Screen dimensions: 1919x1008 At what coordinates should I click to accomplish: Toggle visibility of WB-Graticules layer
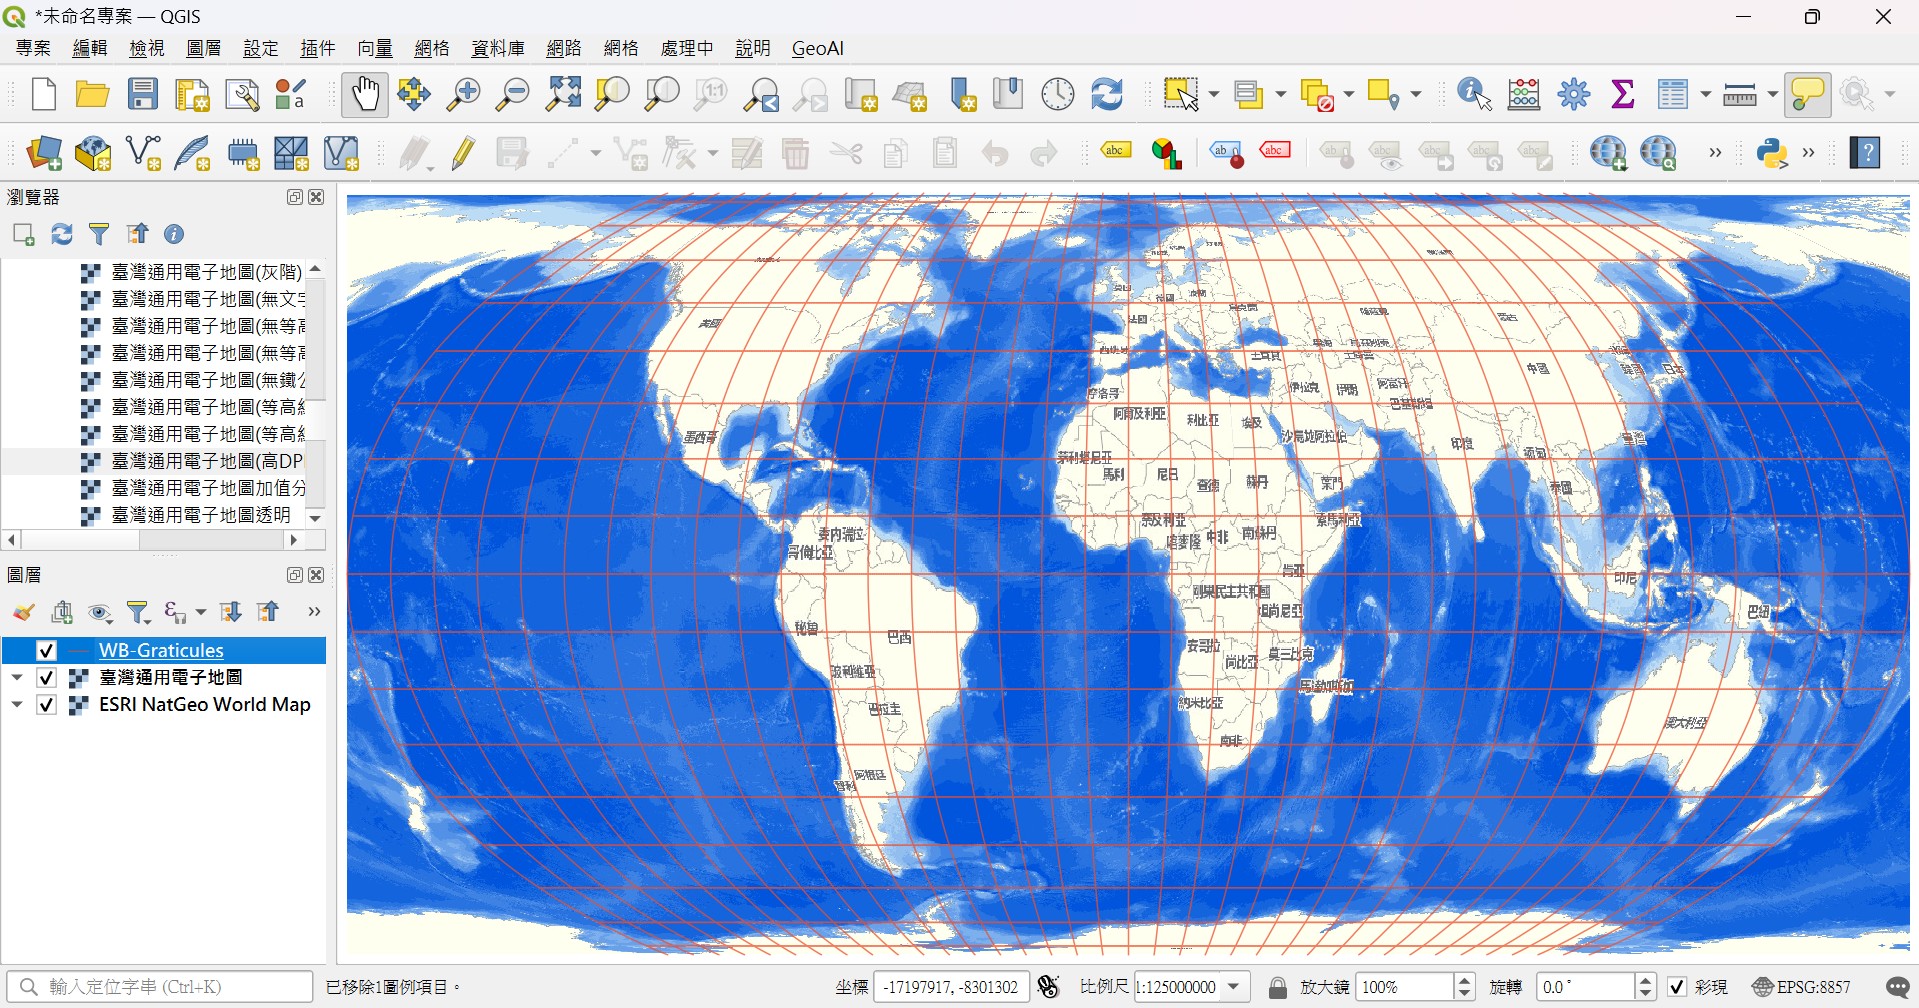tap(46, 651)
